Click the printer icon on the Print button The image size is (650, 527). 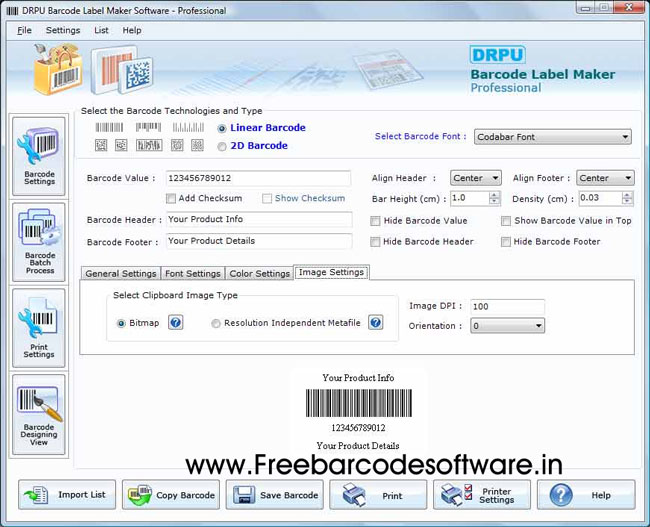[x=354, y=495]
